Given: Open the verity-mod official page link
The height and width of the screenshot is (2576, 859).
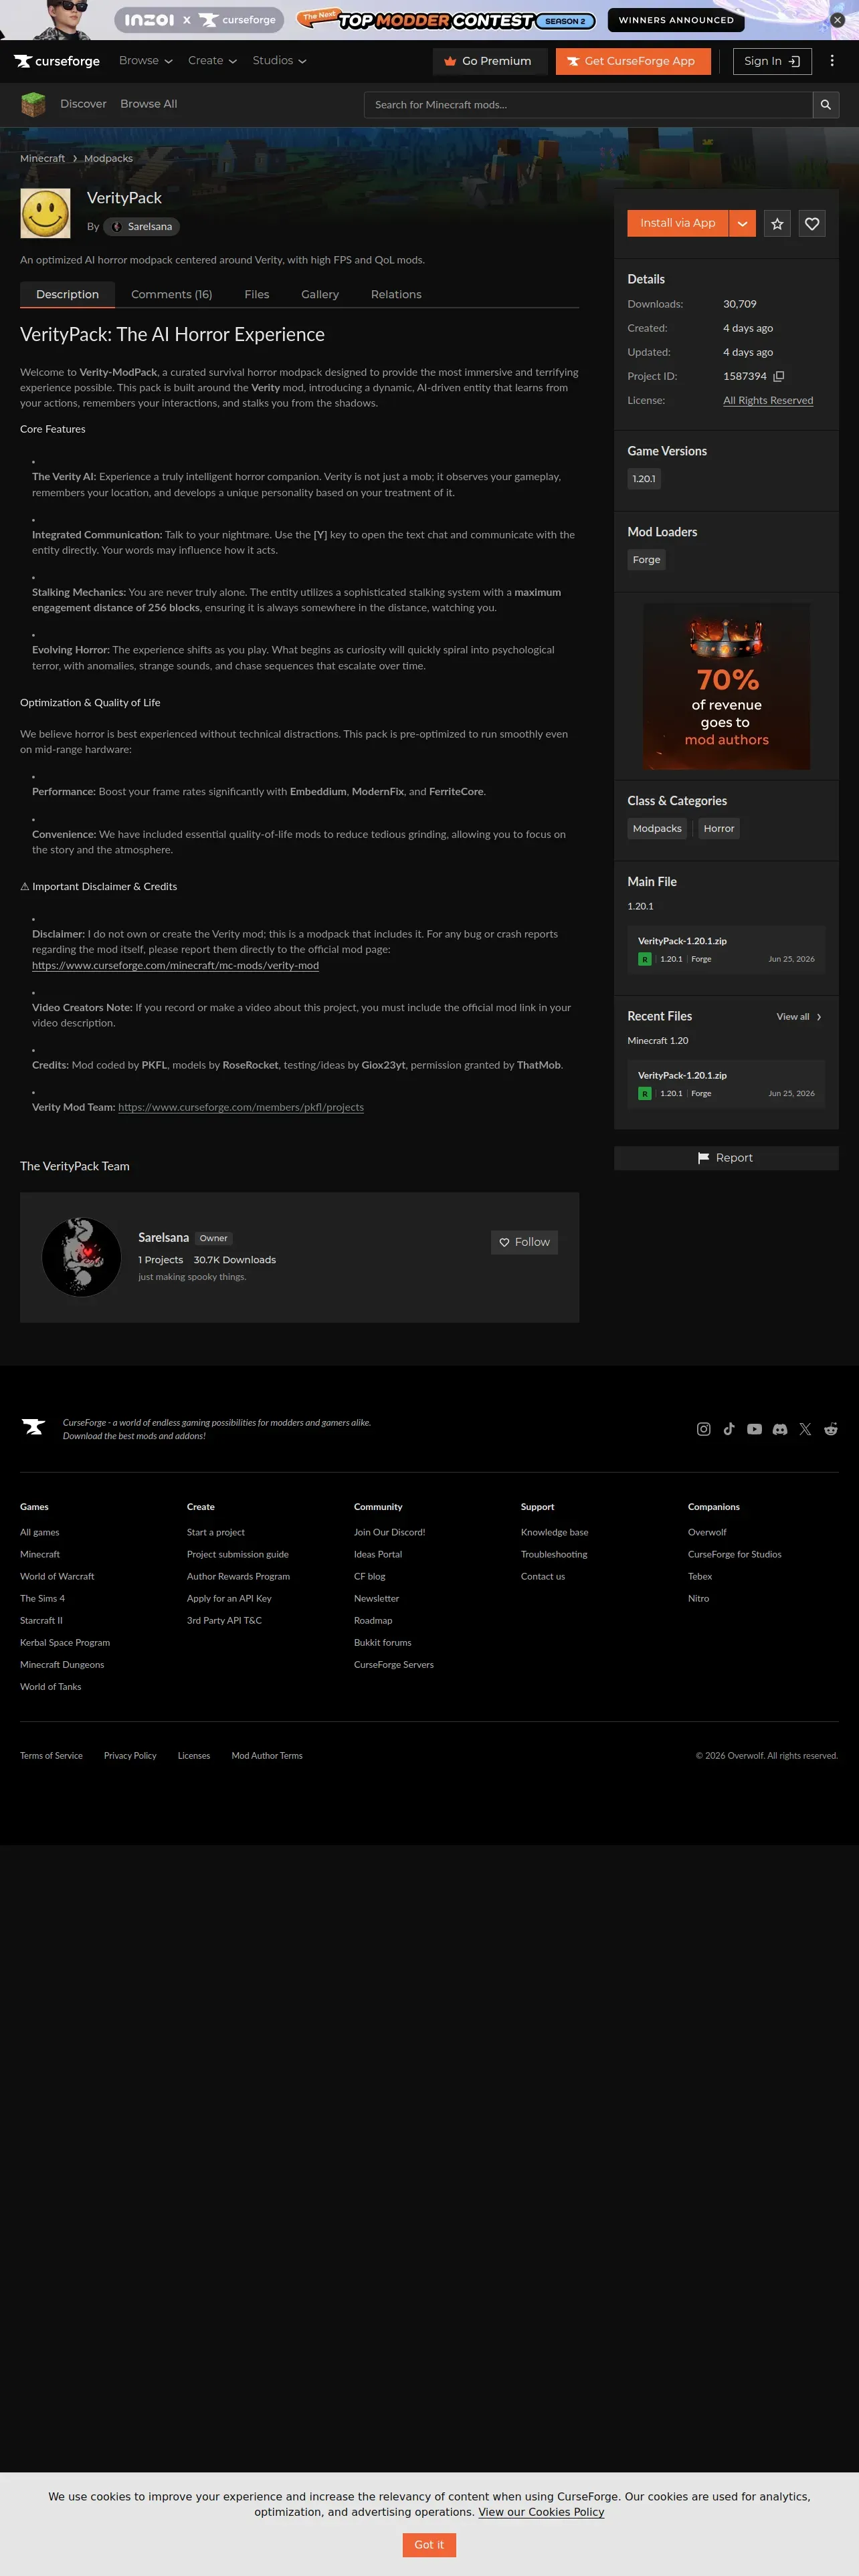Looking at the screenshot, I should tap(175, 966).
